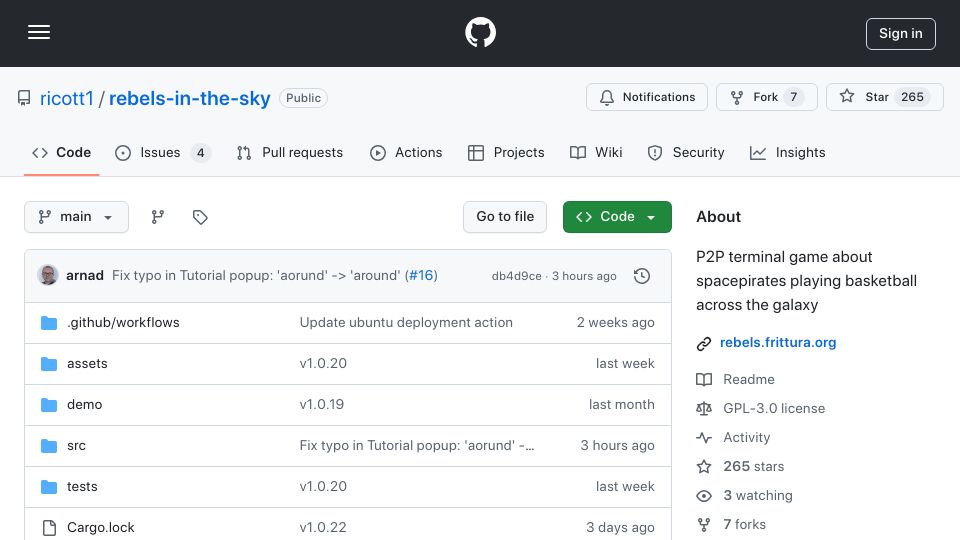Select the Code tab

coord(61,152)
